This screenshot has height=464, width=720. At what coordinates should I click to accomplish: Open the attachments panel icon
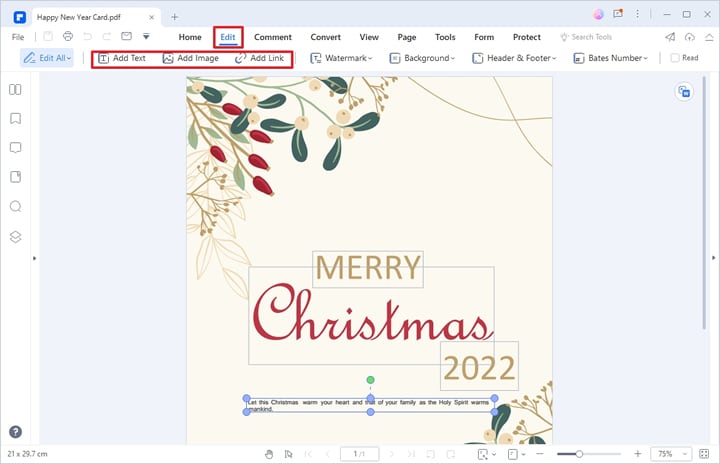coord(15,177)
